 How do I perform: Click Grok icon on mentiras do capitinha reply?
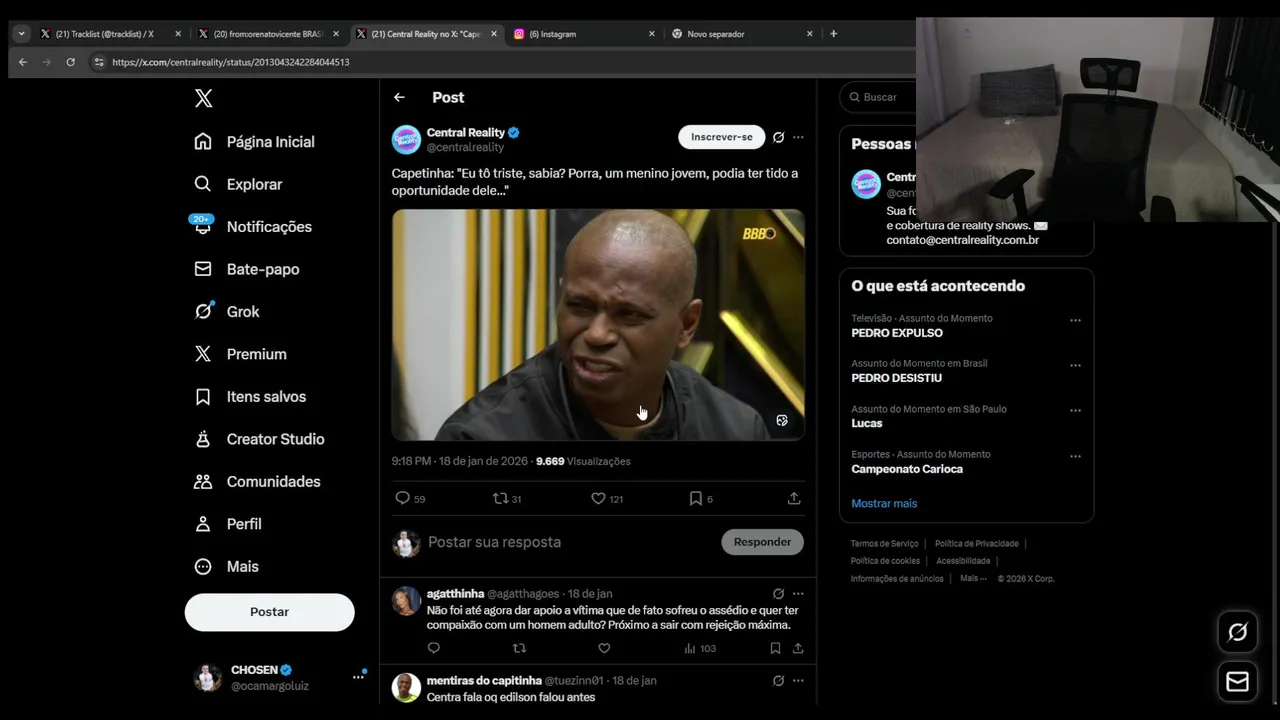778,681
